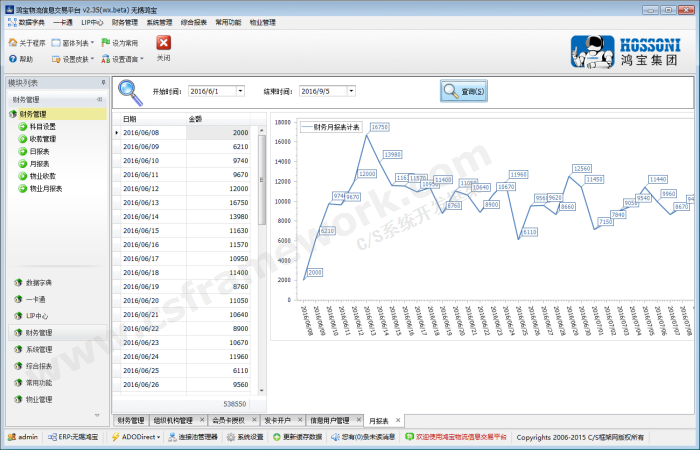Click the 关于程序 home icon
Screen dimensions: 700x450
pos(13,44)
